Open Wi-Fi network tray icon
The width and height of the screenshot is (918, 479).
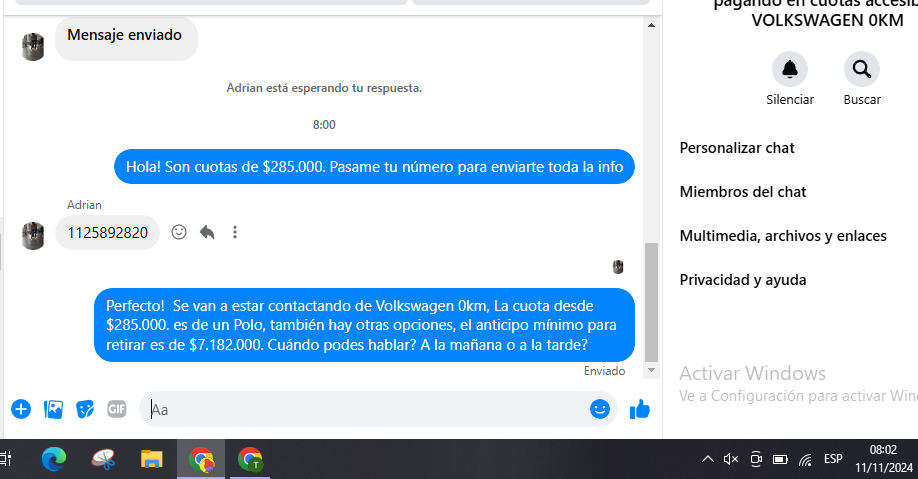coord(806,460)
